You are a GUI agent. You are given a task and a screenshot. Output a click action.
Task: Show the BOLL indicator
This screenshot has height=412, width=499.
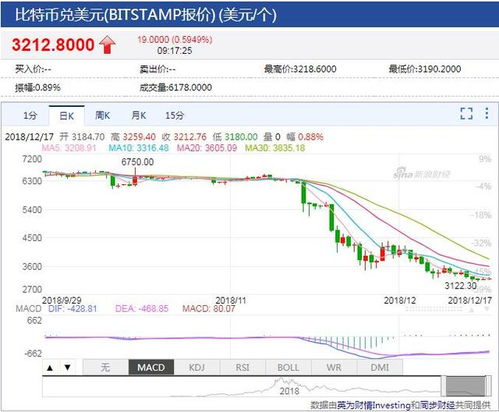click(x=288, y=367)
